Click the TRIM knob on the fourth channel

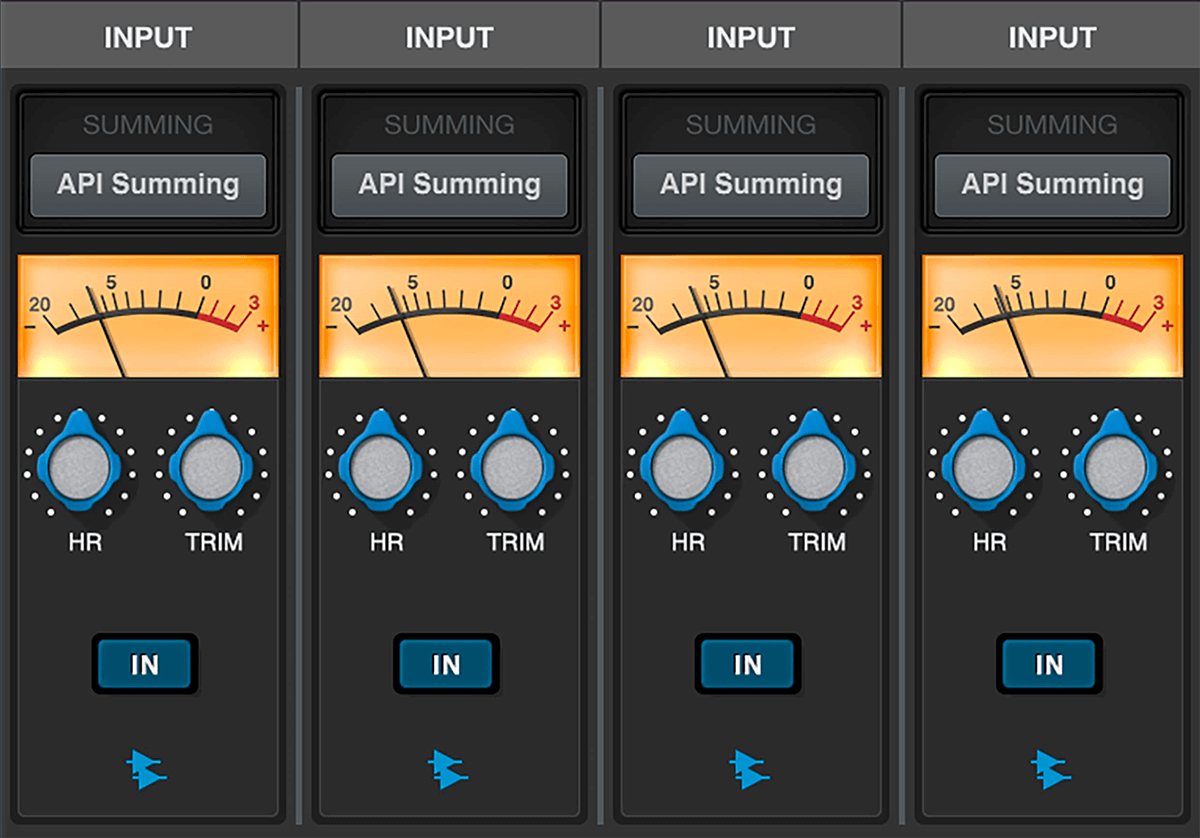pyautogui.click(x=1118, y=464)
